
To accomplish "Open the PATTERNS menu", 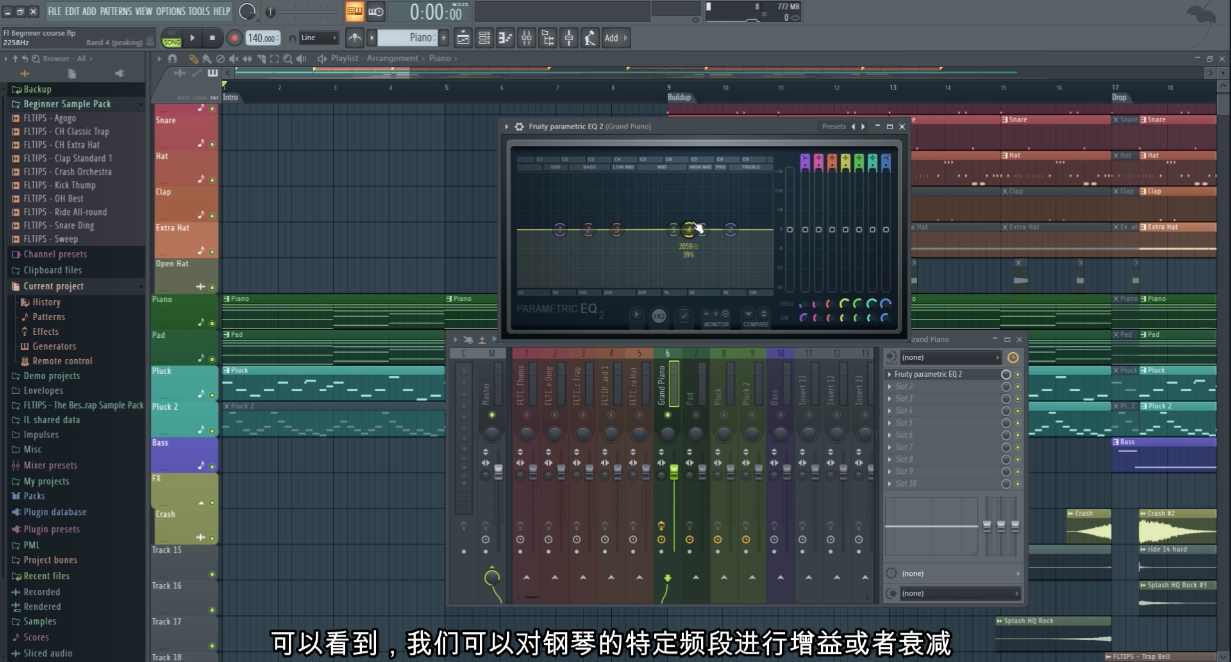I will coord(115,11).
